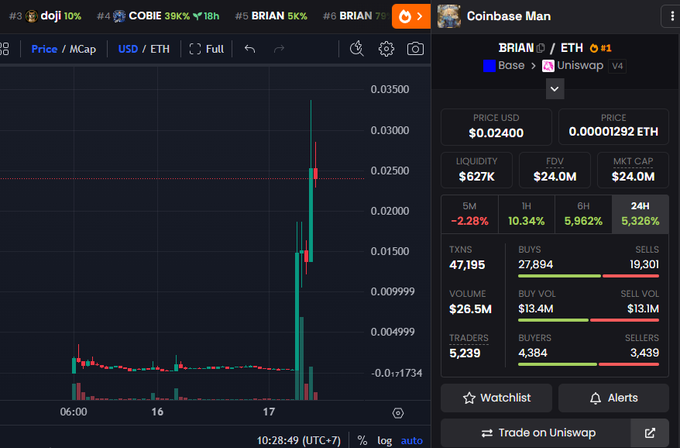Toggle log scale on chart

click(x=384, y=441)
